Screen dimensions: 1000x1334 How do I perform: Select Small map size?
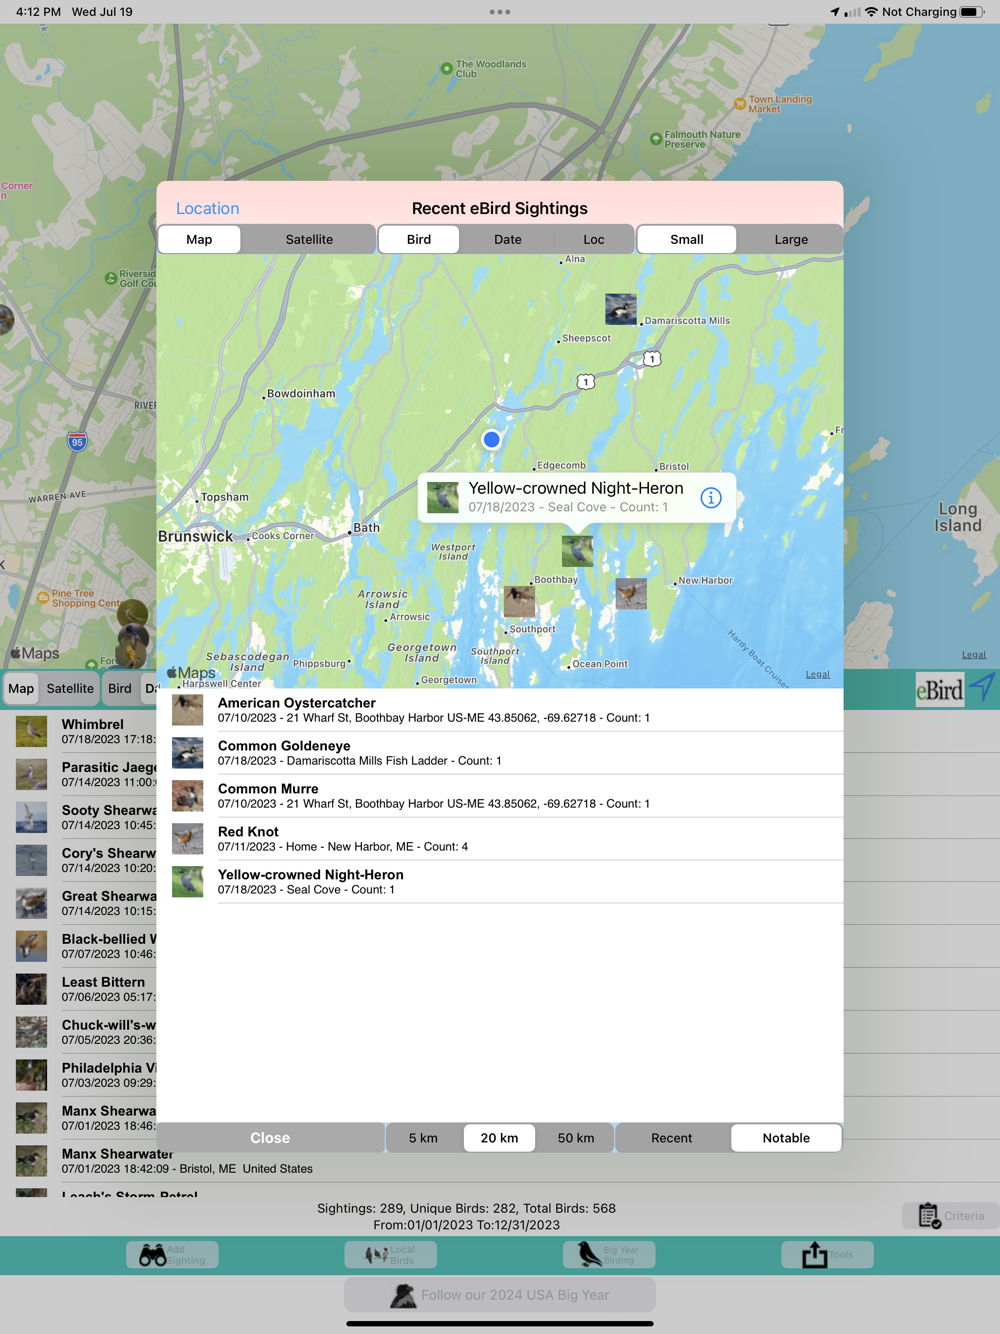tap(687, 240)
